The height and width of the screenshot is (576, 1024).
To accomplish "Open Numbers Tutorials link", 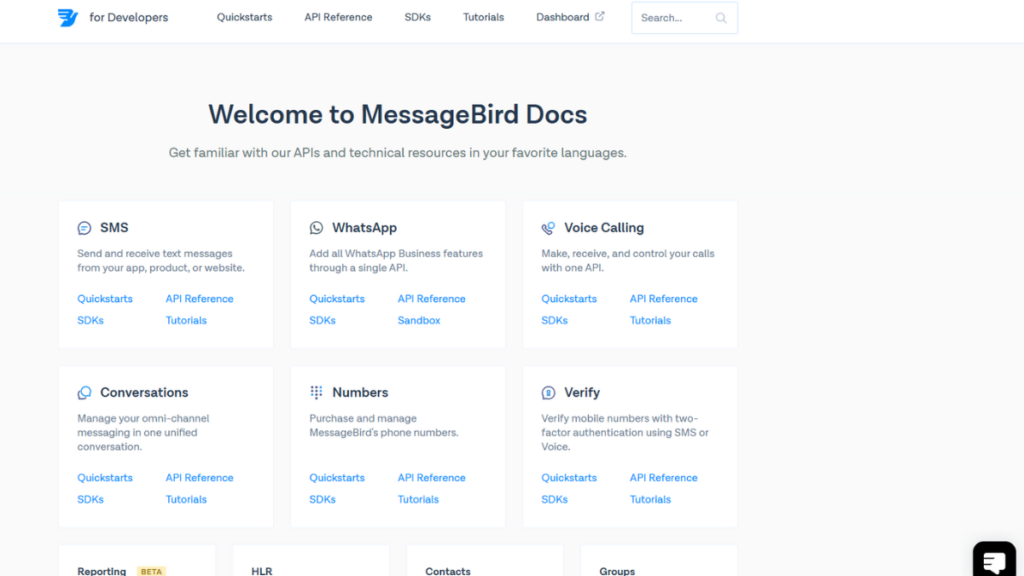I will click(x=417, y=499).
